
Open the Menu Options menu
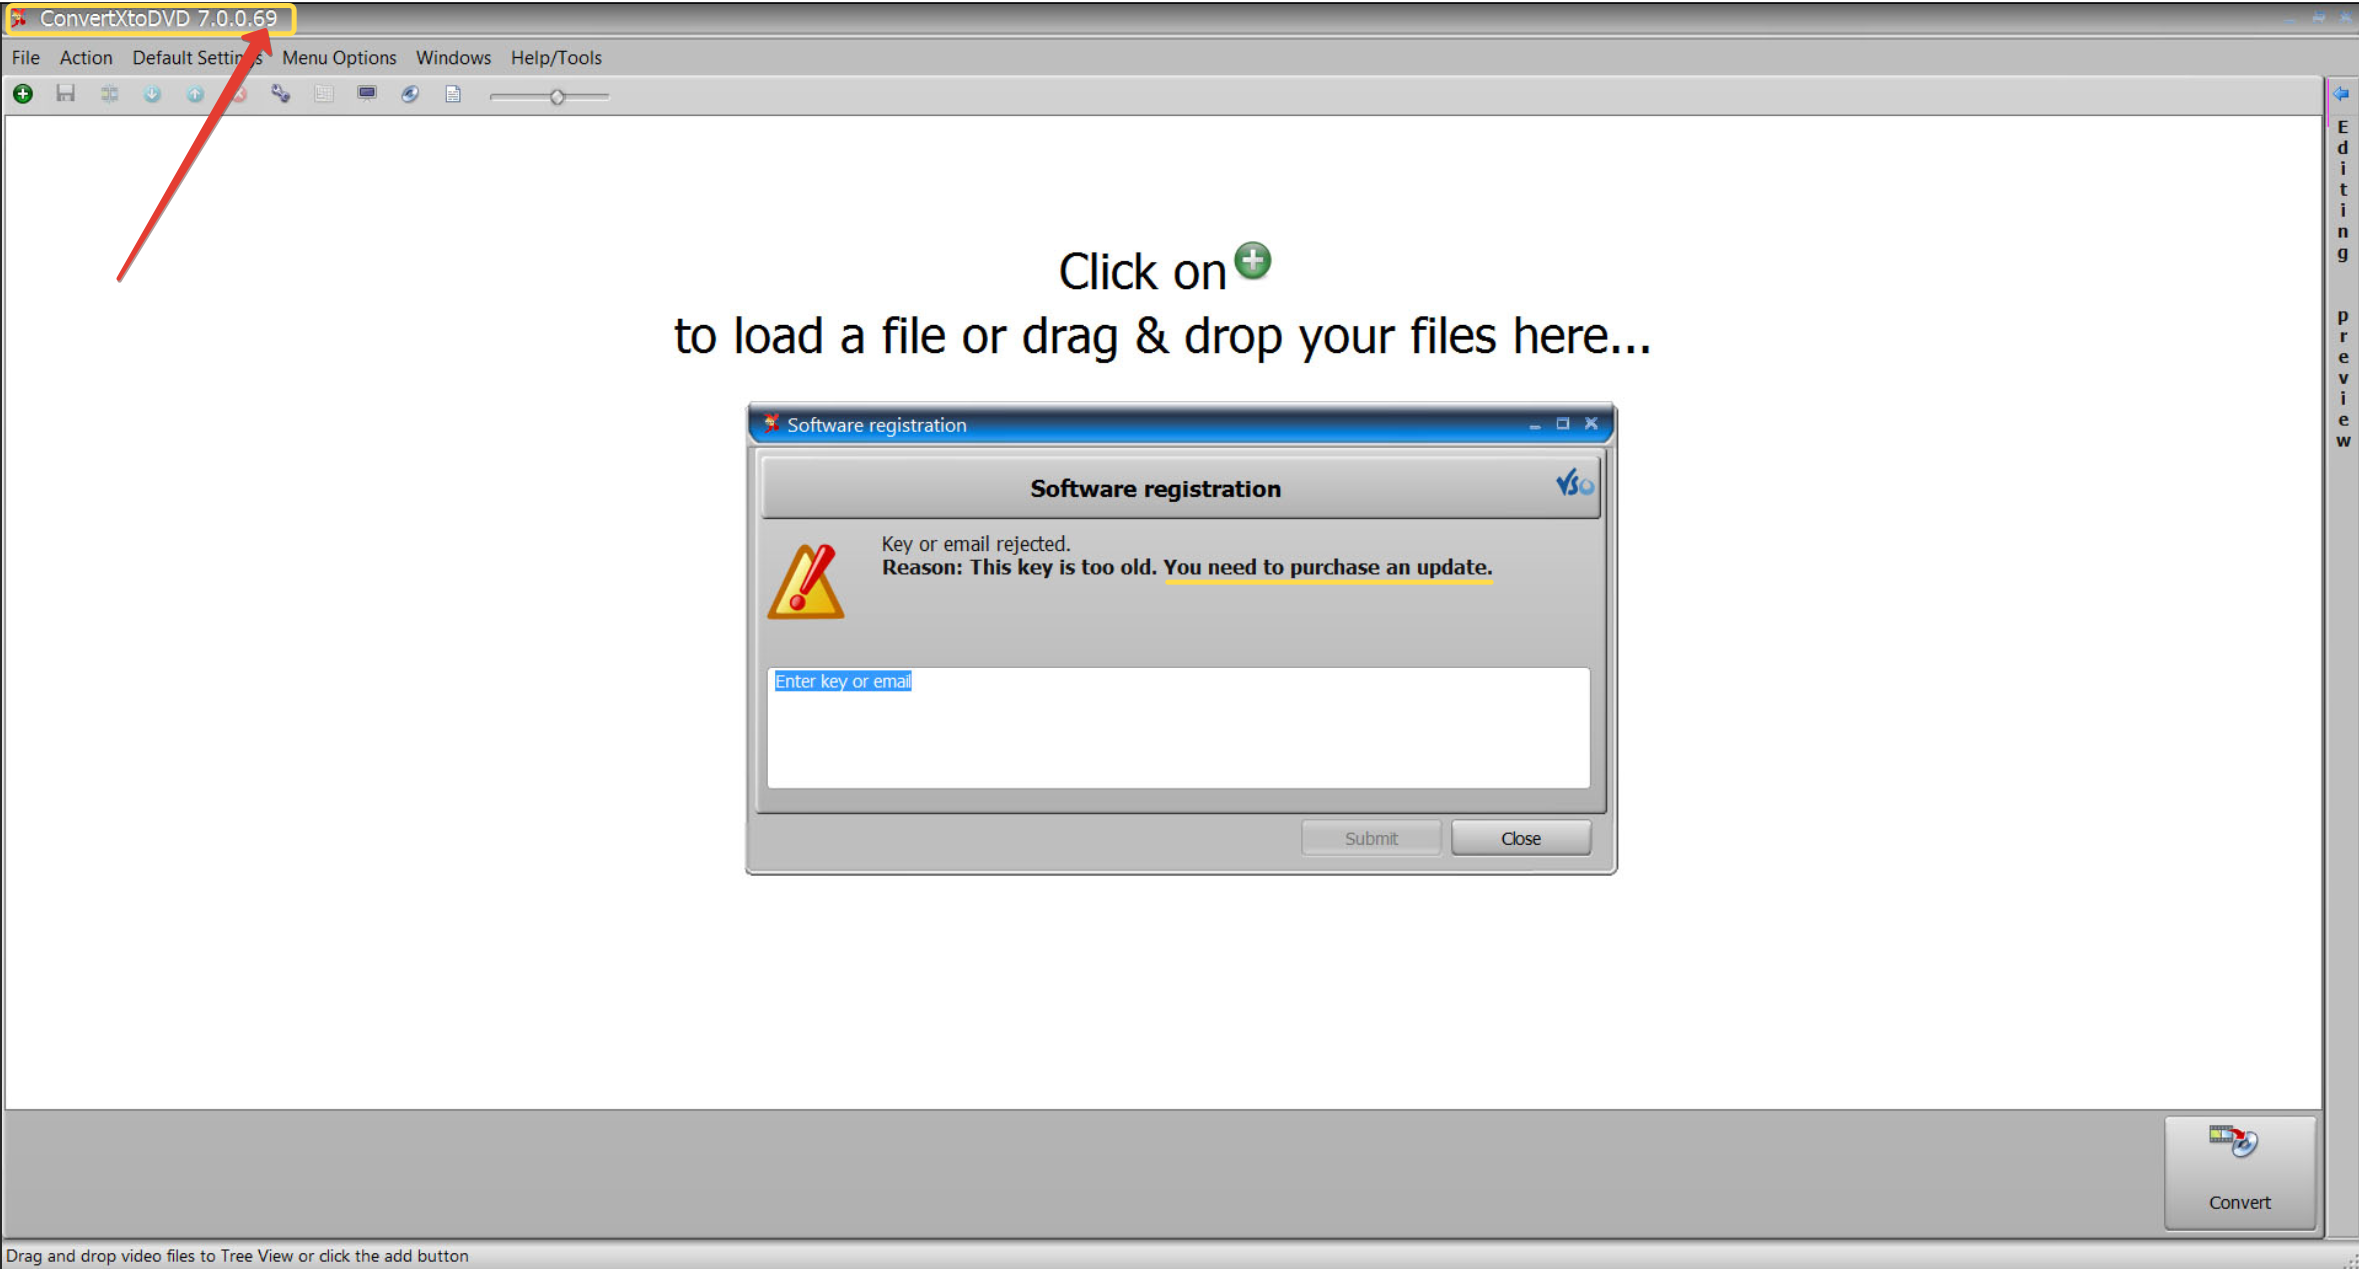(x=339, y=58)
